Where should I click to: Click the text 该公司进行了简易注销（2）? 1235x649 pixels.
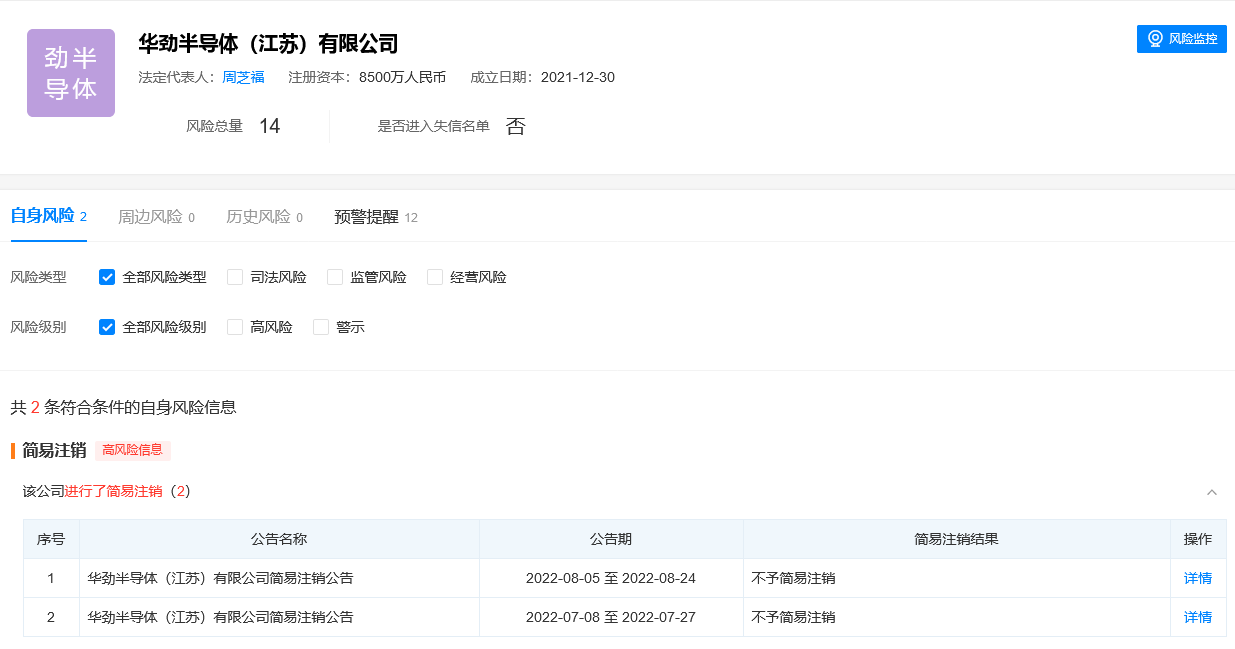[x=106, y=491]
